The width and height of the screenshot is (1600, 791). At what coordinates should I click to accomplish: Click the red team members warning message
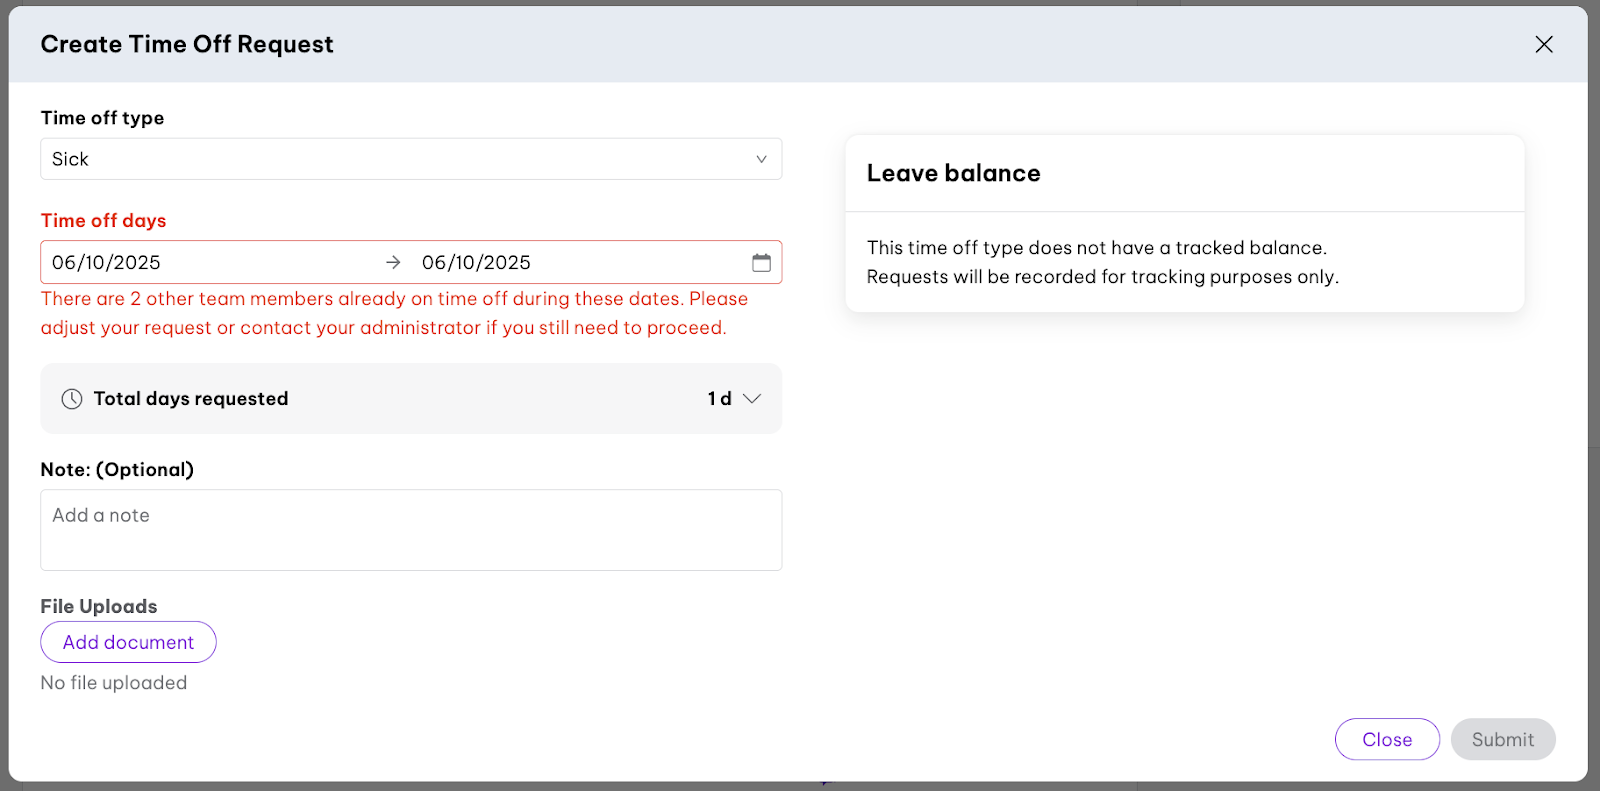(x=394, y=313)
